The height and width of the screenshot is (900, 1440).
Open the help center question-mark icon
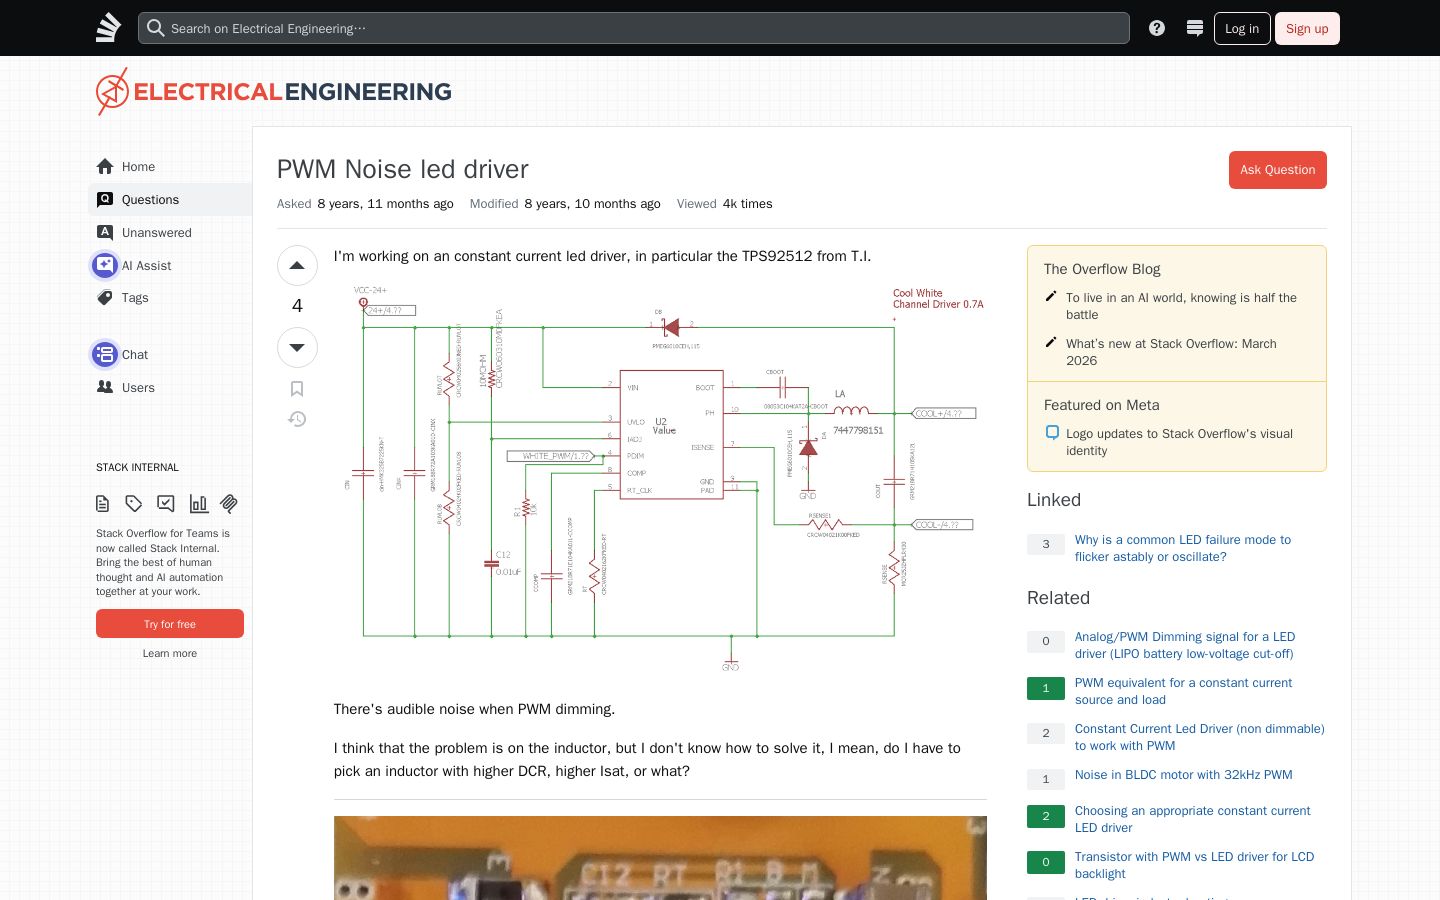(1157, 28)
